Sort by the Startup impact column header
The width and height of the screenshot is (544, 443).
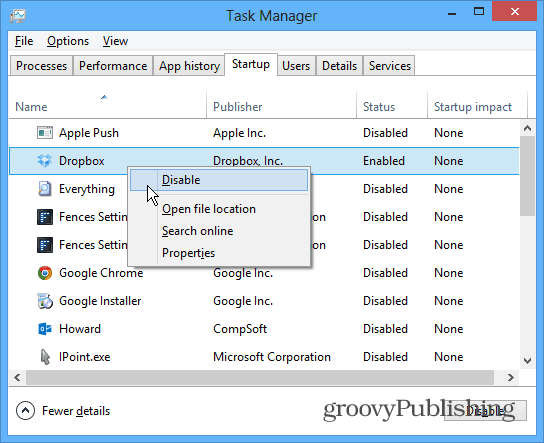pyautogui.click(x=477, y=105)
